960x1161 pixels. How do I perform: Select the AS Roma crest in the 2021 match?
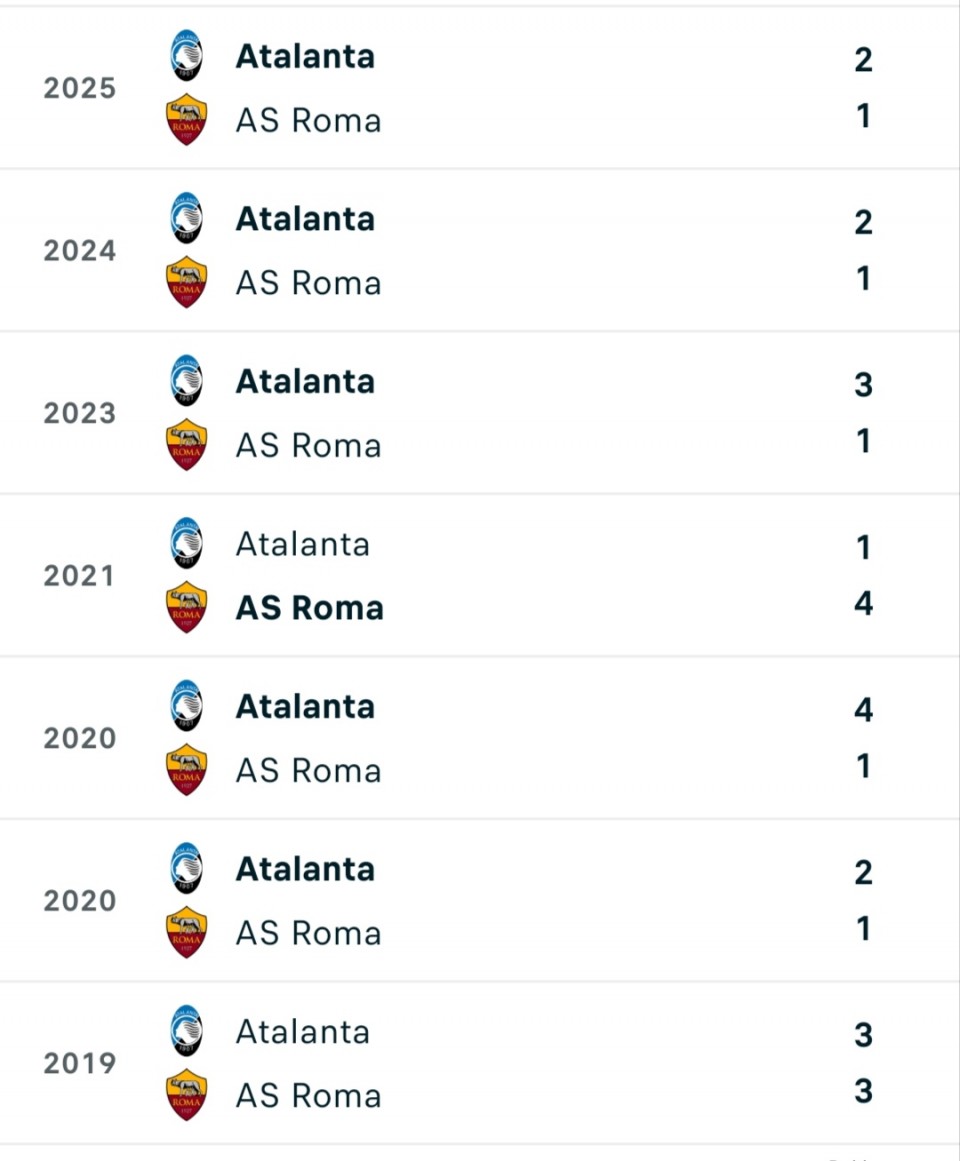(x=186, y=607)
